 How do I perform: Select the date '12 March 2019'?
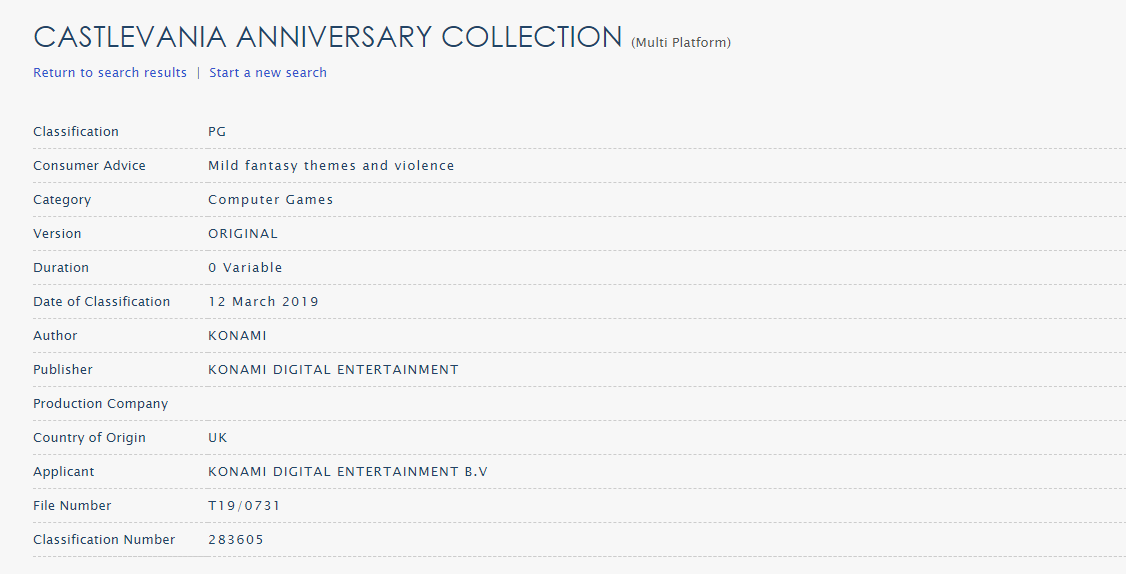[x=263, y=302]
